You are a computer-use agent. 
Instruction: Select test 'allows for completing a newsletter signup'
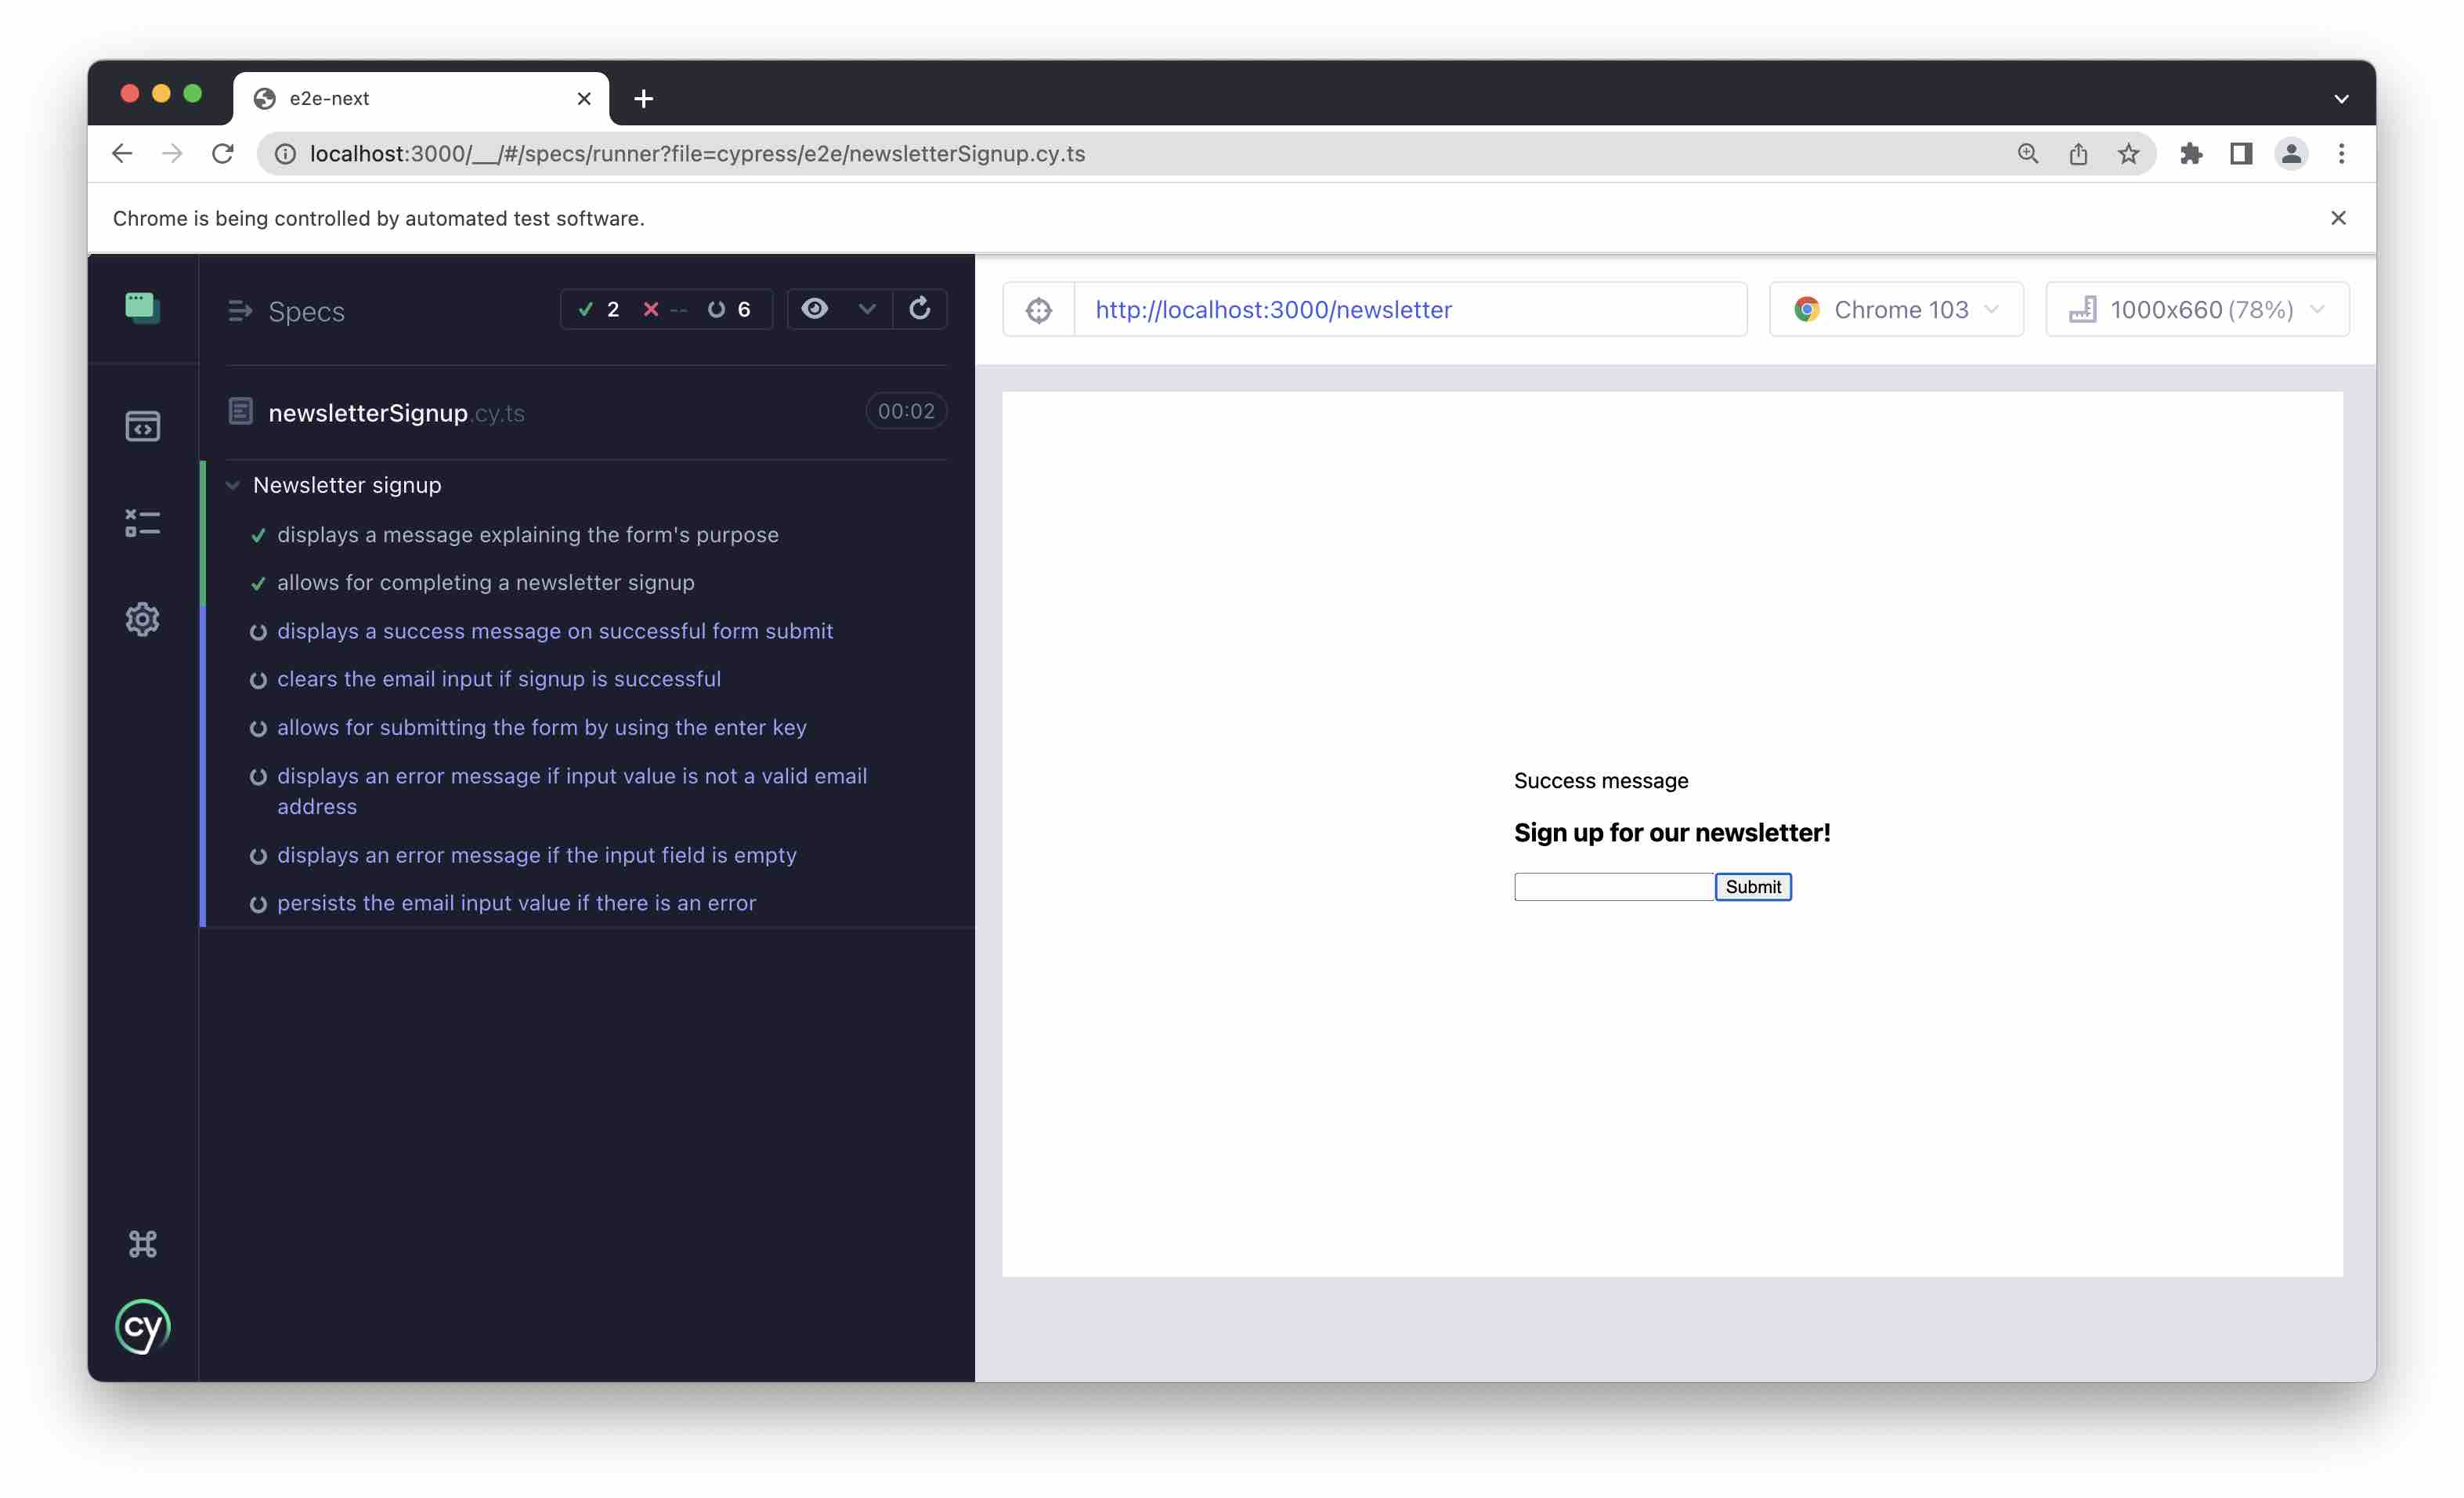[485, 582]
